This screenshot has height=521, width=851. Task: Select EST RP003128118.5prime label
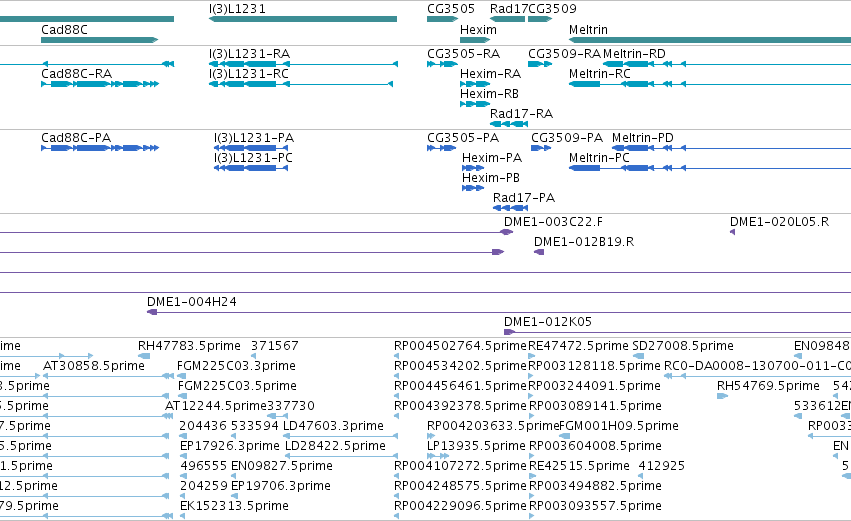pyautogui.click(x=595, y=366)
